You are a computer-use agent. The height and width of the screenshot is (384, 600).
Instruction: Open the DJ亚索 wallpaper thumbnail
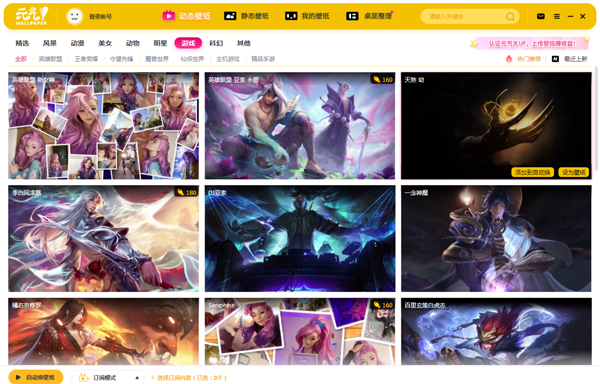(x=300, y=238)
